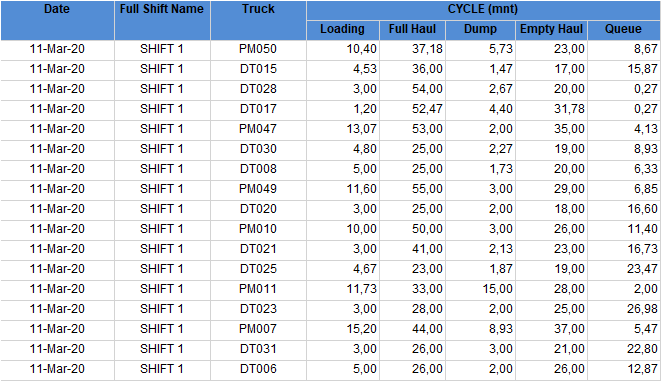661x381 pixels.
Task: Select the Date column header
Action: pyautogui.click(x=57, y=20)
